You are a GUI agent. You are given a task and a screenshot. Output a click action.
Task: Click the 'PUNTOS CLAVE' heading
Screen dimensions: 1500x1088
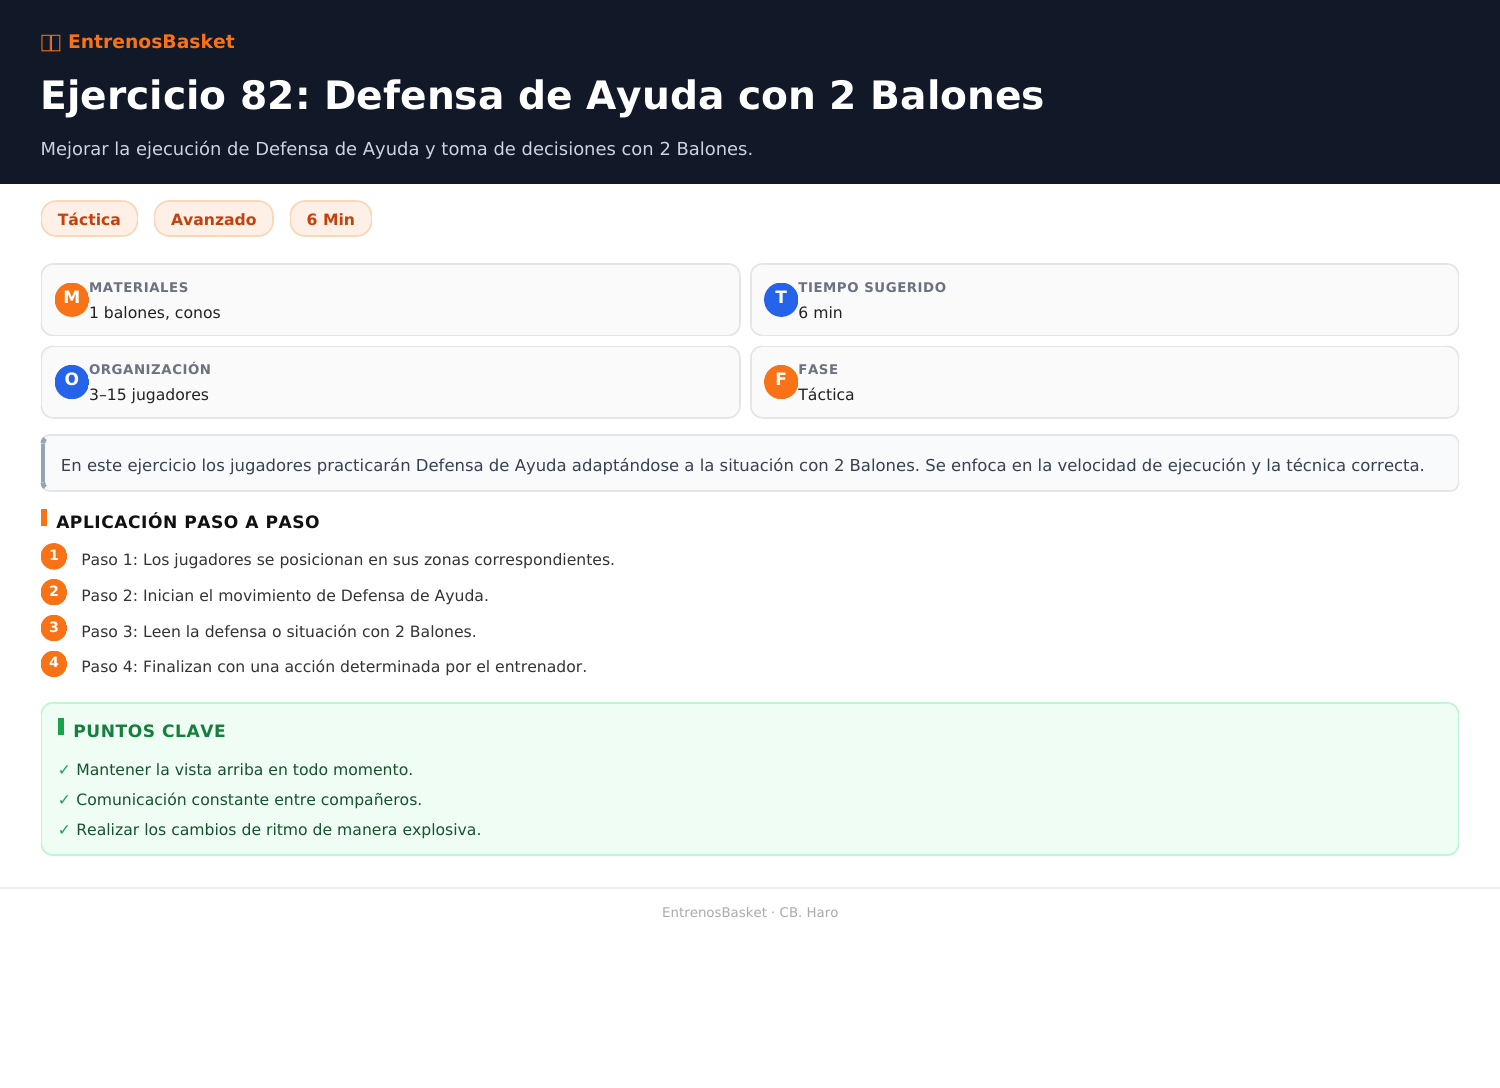[x=150, y=731]
